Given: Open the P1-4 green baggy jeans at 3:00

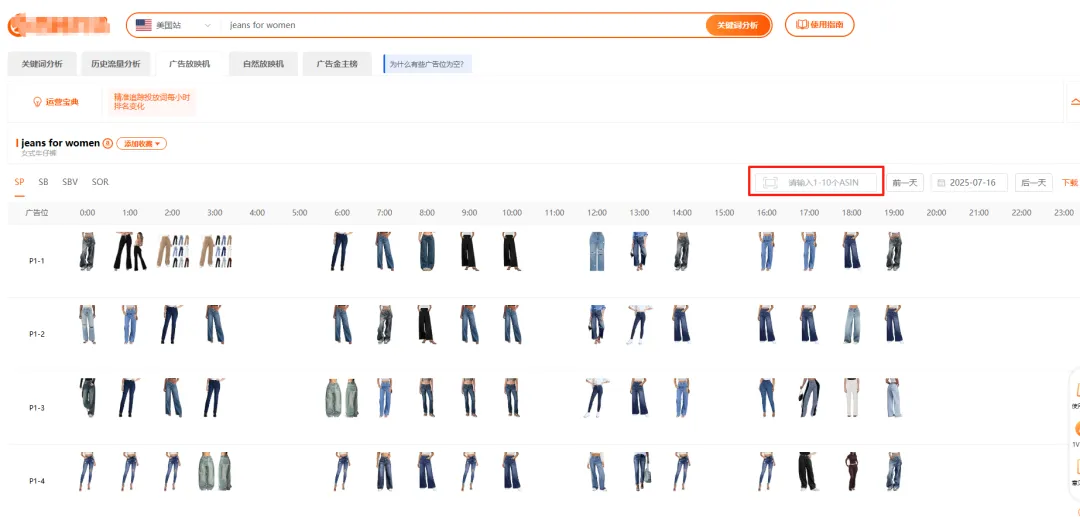Looking at the screenshot, I should pyautogui.click(x=215, y=471).
